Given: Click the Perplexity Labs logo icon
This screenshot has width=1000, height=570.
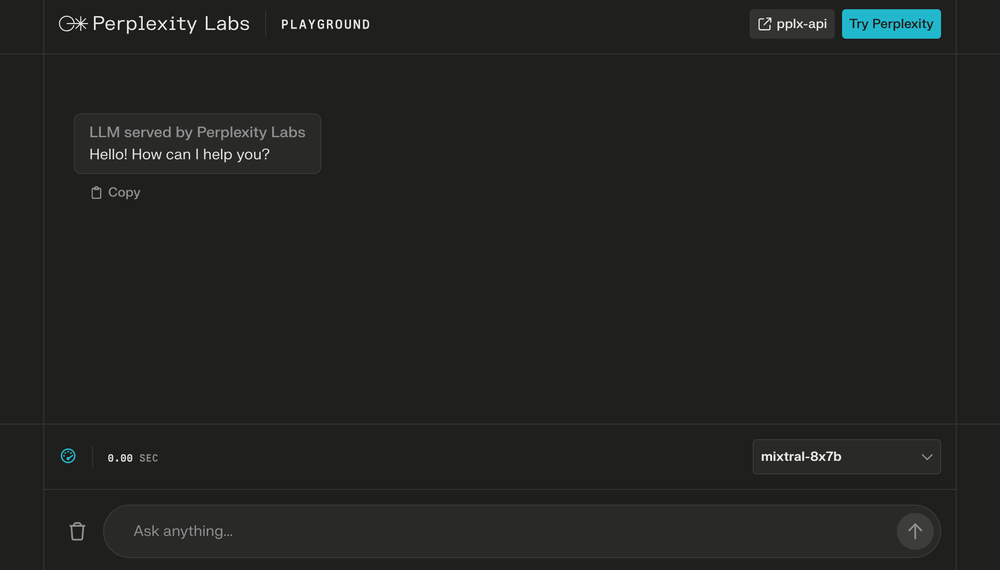Looking at the screenshot, I should (x=73, y=24).
